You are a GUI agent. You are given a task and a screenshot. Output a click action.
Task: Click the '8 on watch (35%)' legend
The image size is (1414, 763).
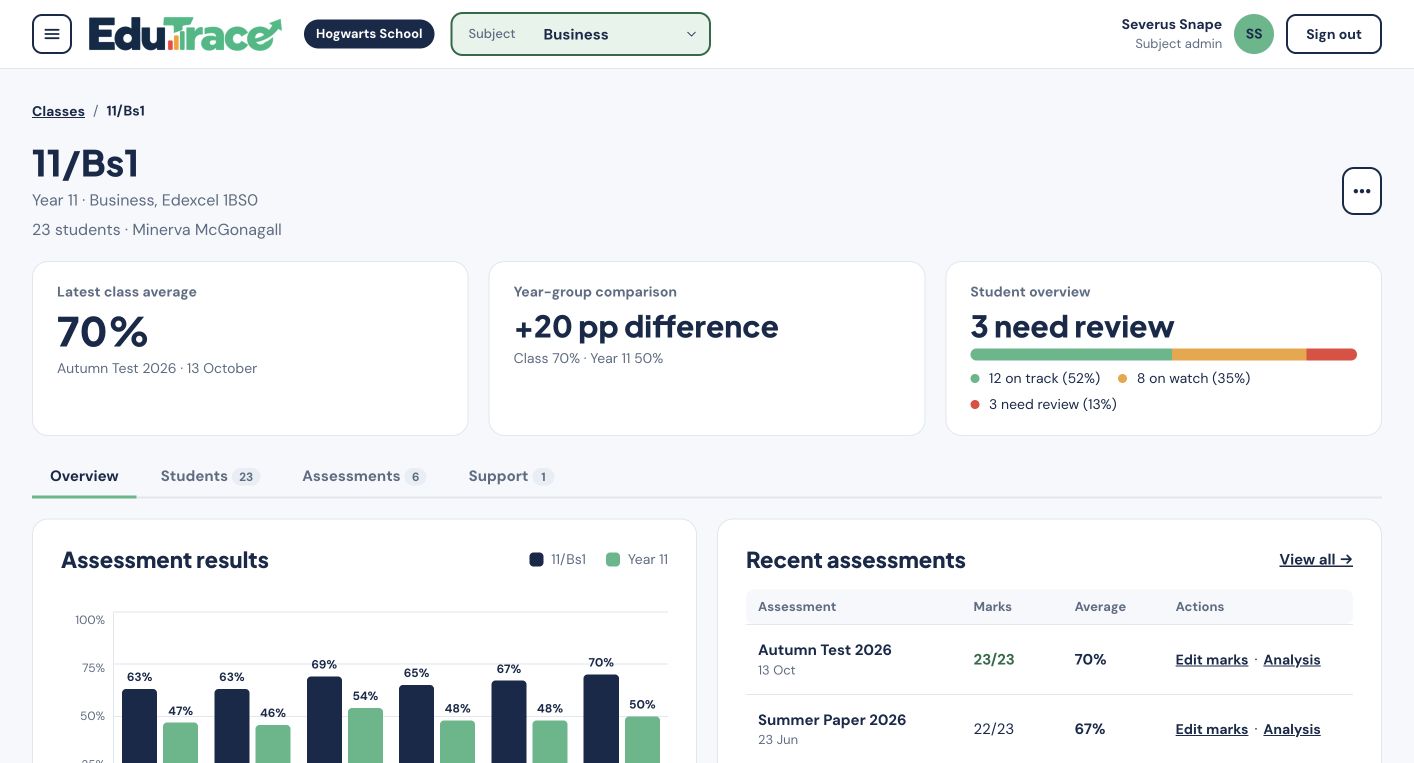1184,378
